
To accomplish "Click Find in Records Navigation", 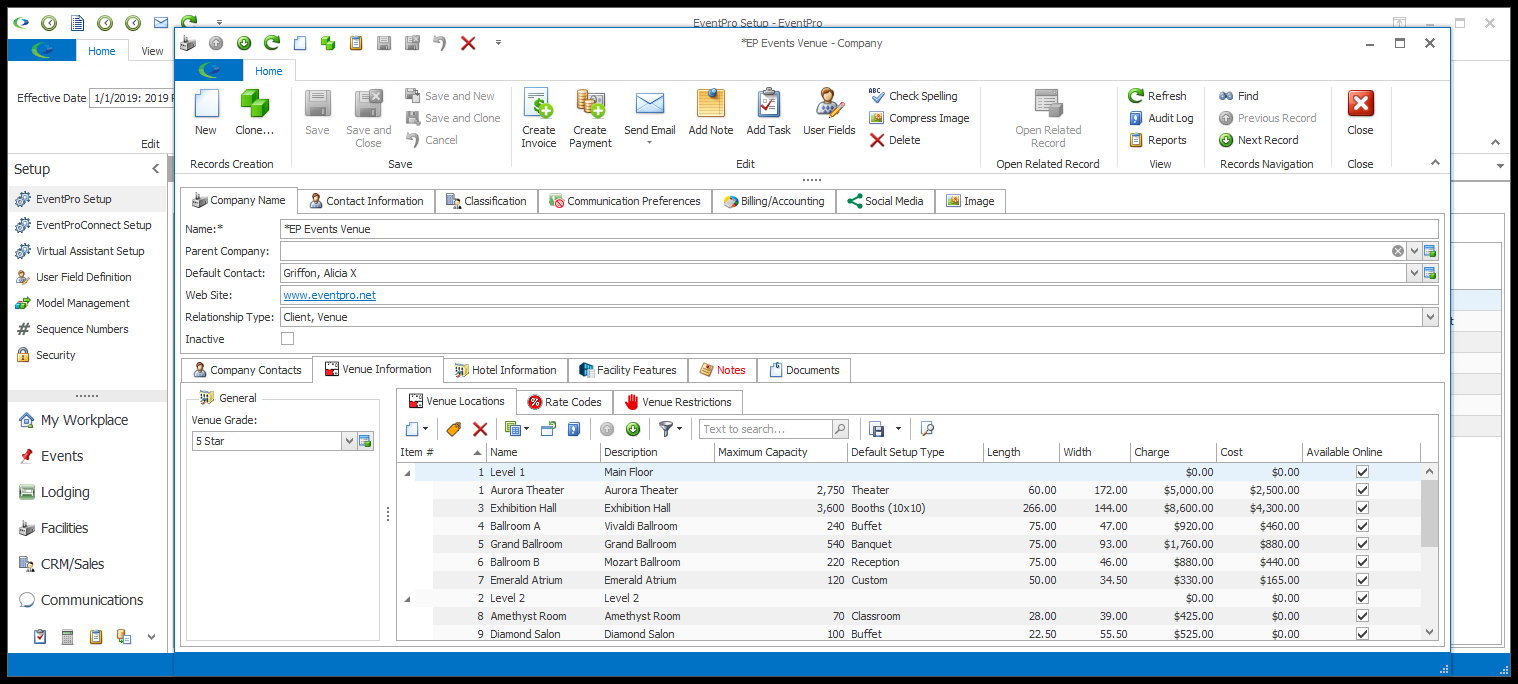I will point(1238,96).
